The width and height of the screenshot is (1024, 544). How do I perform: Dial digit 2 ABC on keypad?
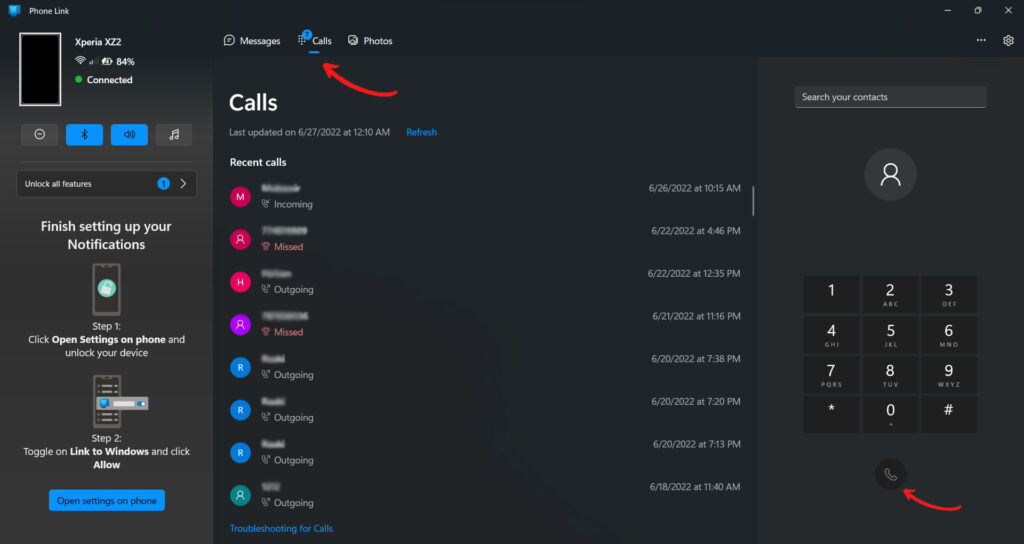(890, 294)
